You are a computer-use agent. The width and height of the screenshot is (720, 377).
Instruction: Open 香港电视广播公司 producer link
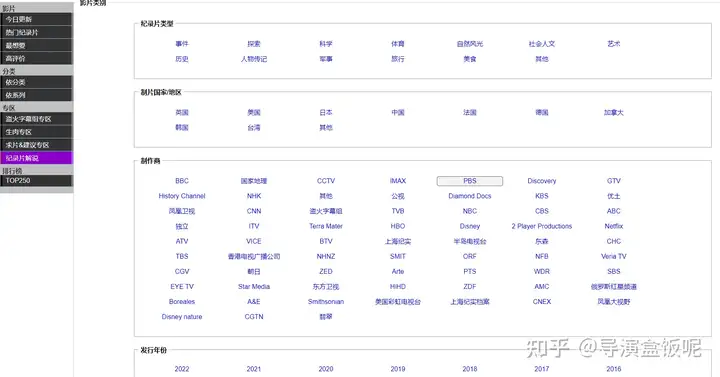[254, 256]
